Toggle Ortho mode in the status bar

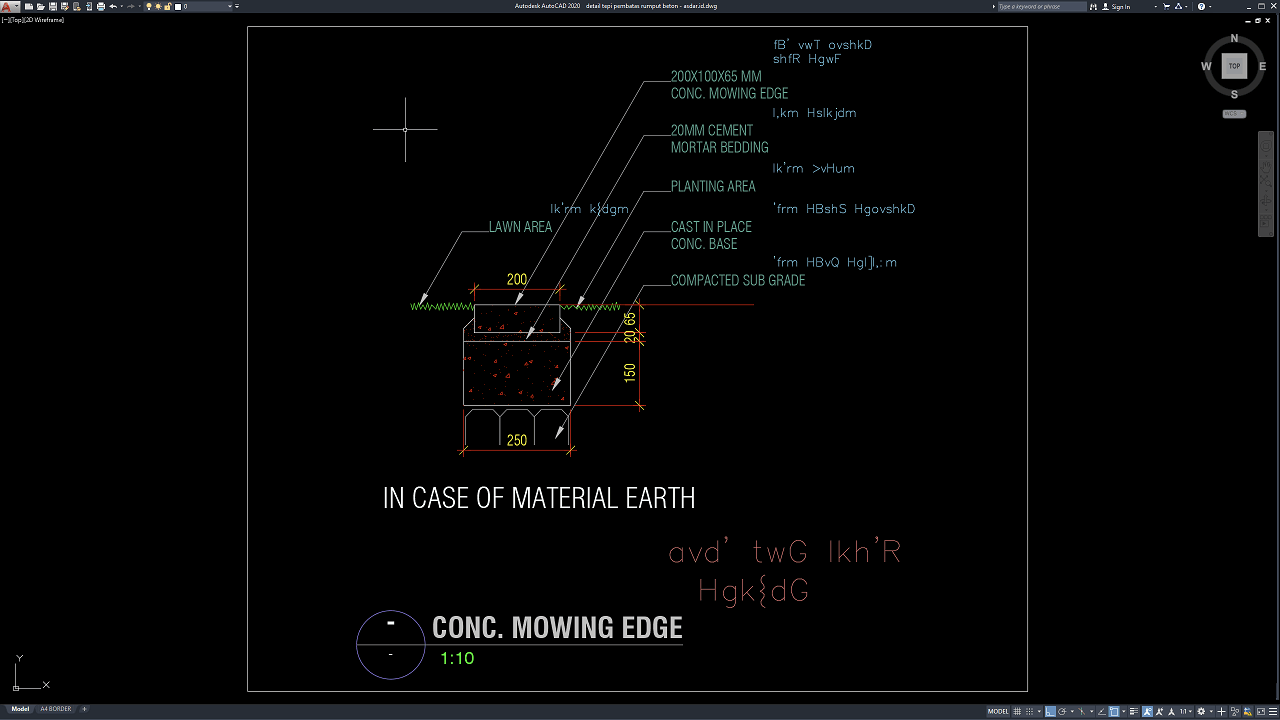coord(1050,712)
